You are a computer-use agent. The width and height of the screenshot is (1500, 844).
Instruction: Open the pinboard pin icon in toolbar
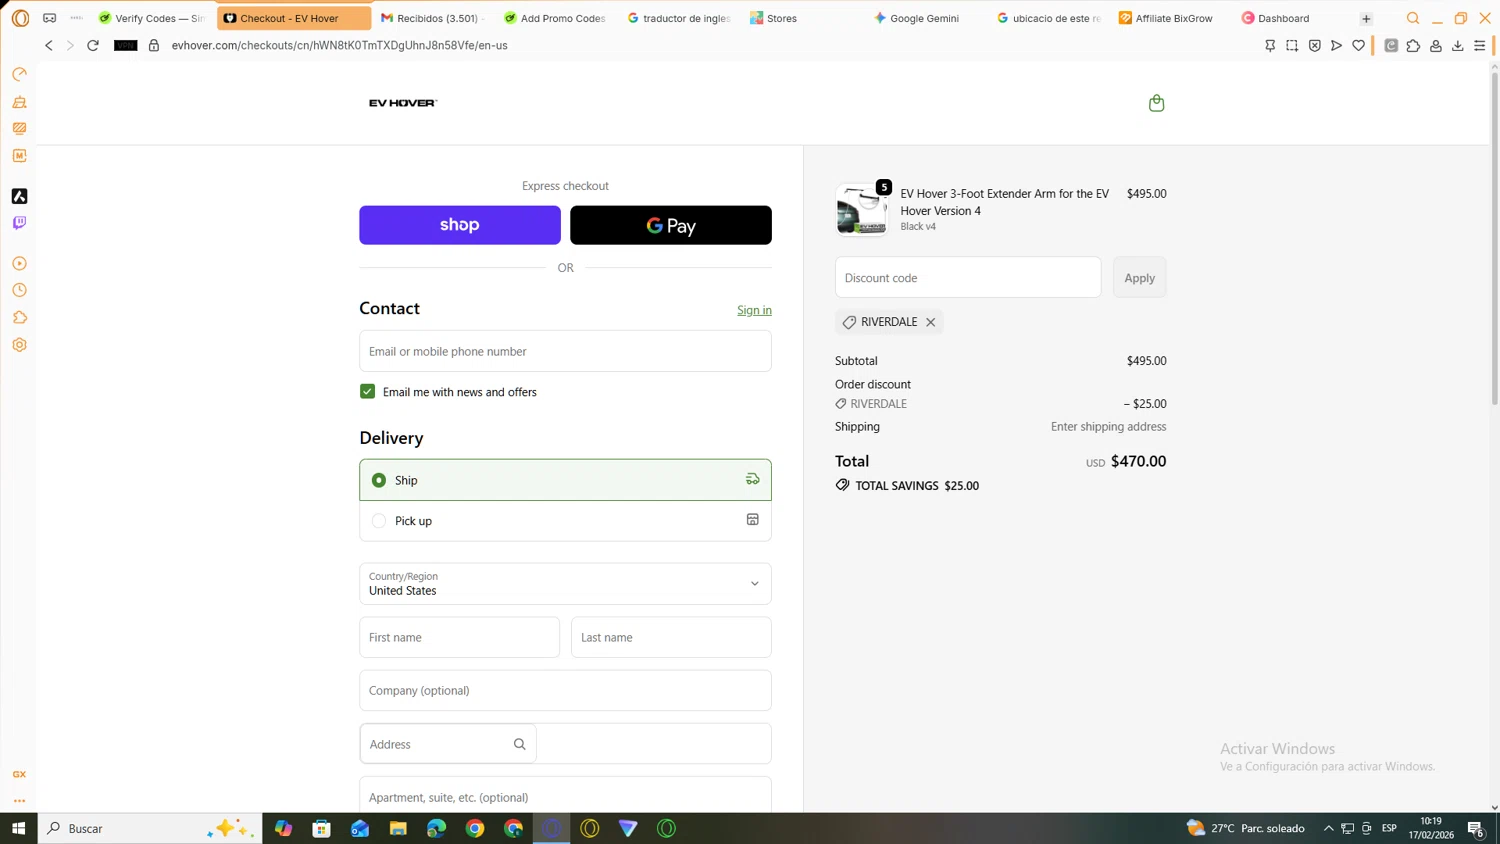click(1270, 45)
